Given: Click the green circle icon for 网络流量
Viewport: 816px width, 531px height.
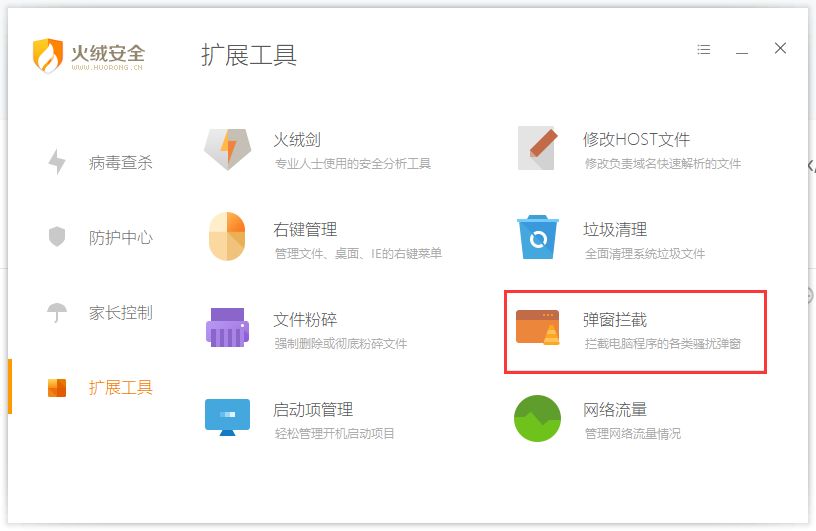Looking at the screenshot, I should 538,418.
